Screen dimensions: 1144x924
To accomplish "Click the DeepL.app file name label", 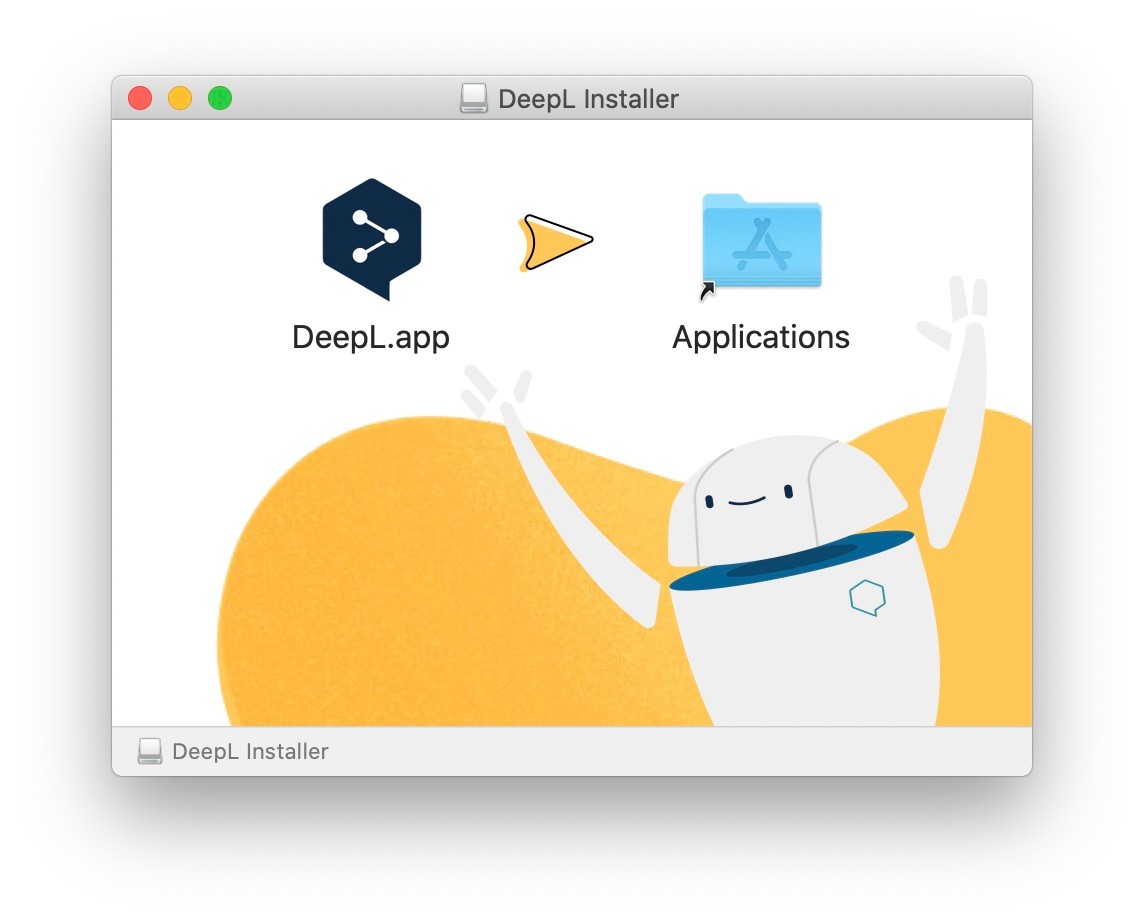I will click(371, 338).
